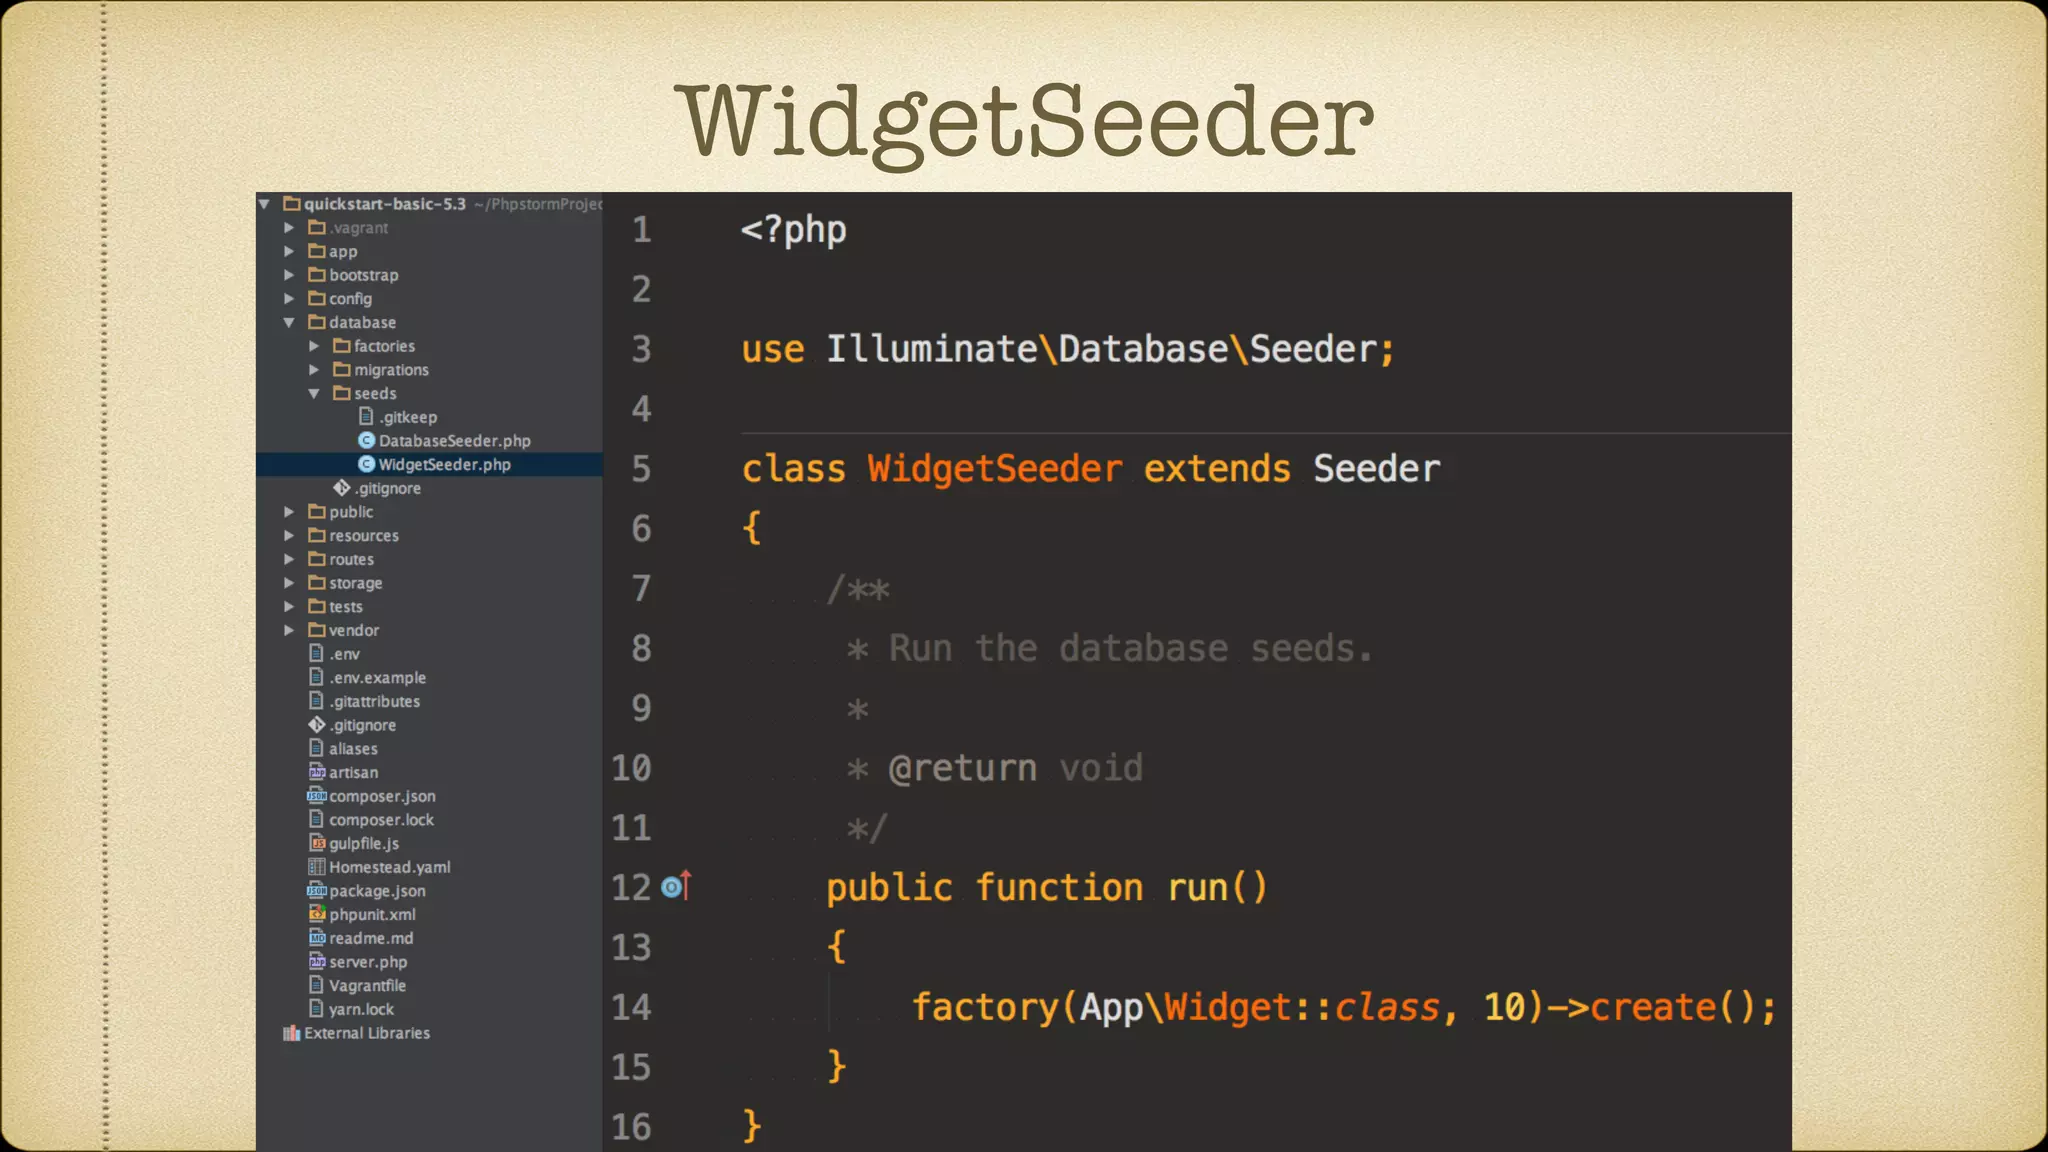Click line number 14 in the gutter
2048x1152 pixels.
point(631,1007)
